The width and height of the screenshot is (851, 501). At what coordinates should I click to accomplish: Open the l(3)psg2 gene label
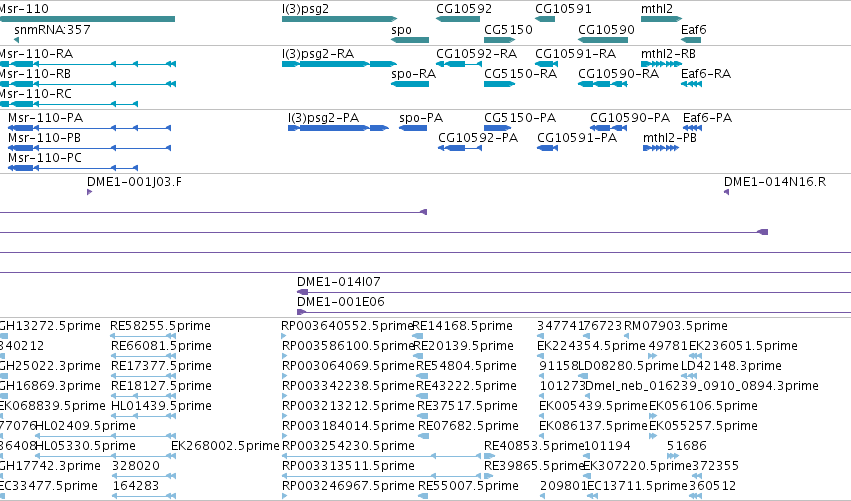point(305,9)
